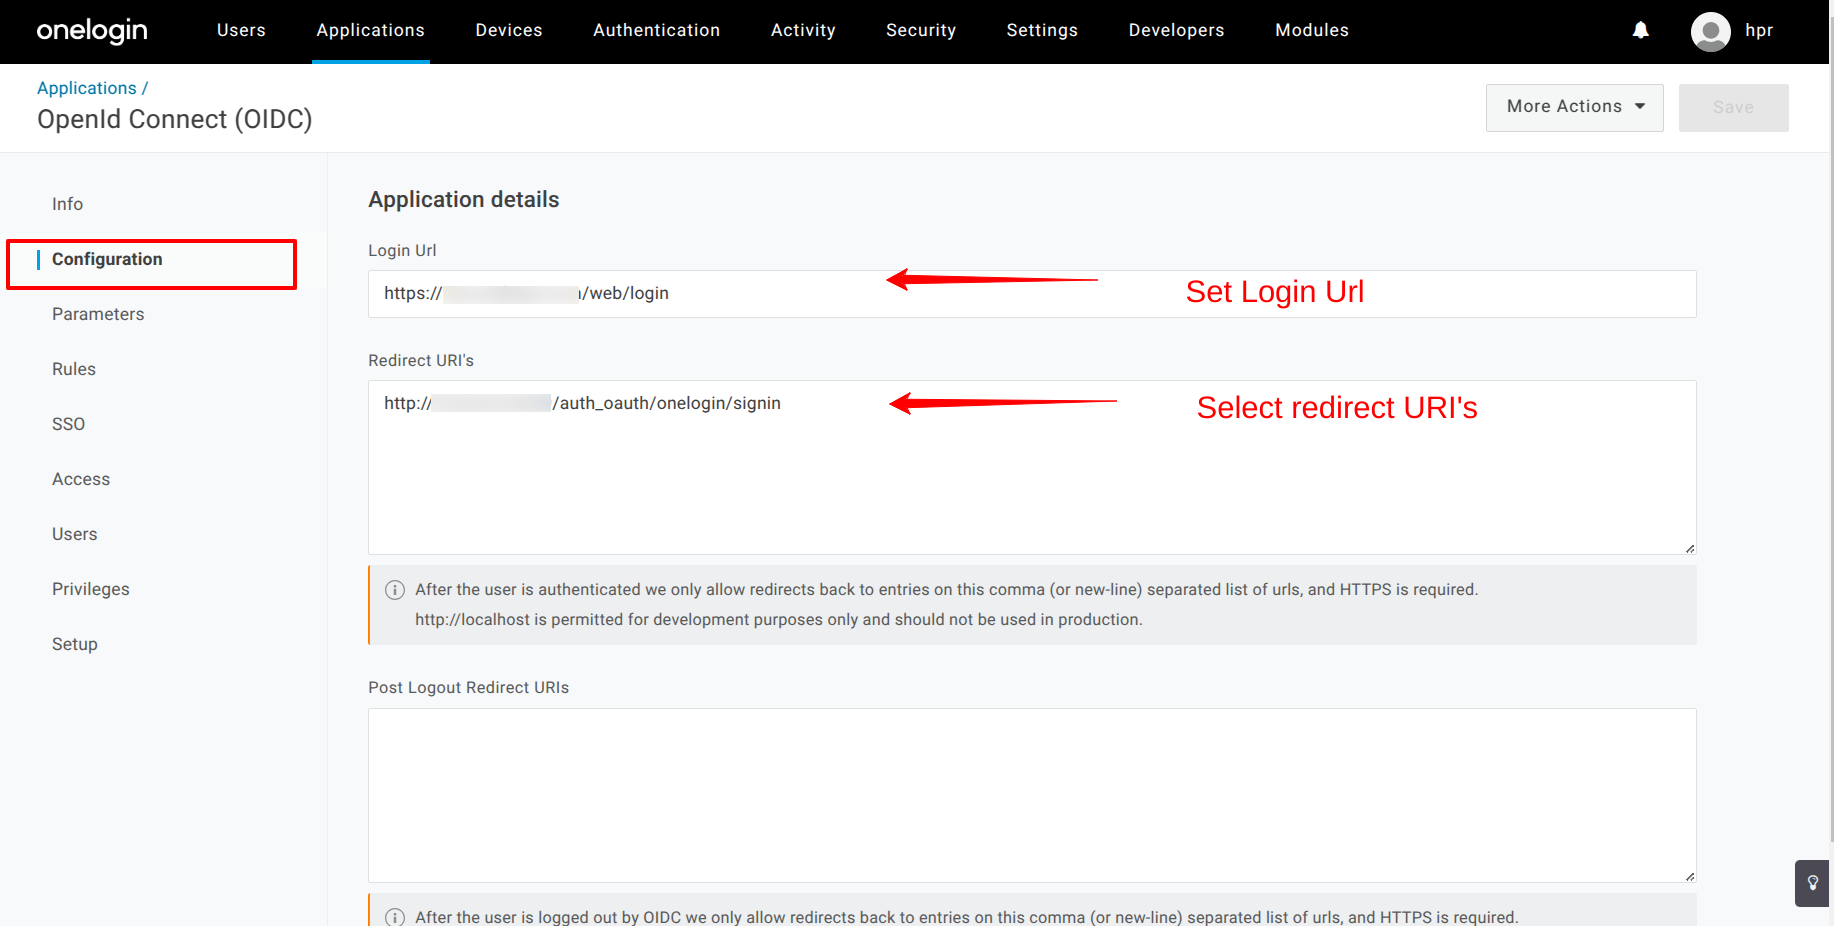Click the Application details heading

[x=464, y=200]
